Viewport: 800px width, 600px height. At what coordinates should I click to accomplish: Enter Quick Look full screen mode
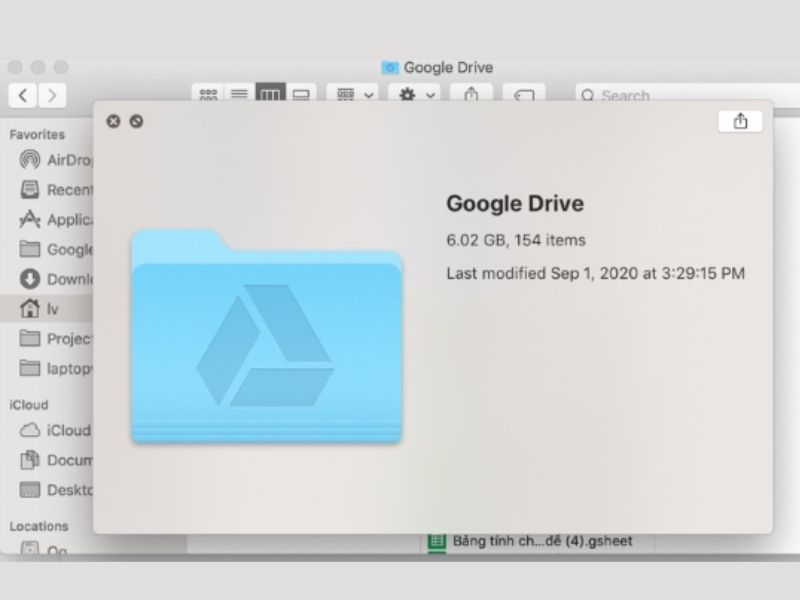point(136,121)
